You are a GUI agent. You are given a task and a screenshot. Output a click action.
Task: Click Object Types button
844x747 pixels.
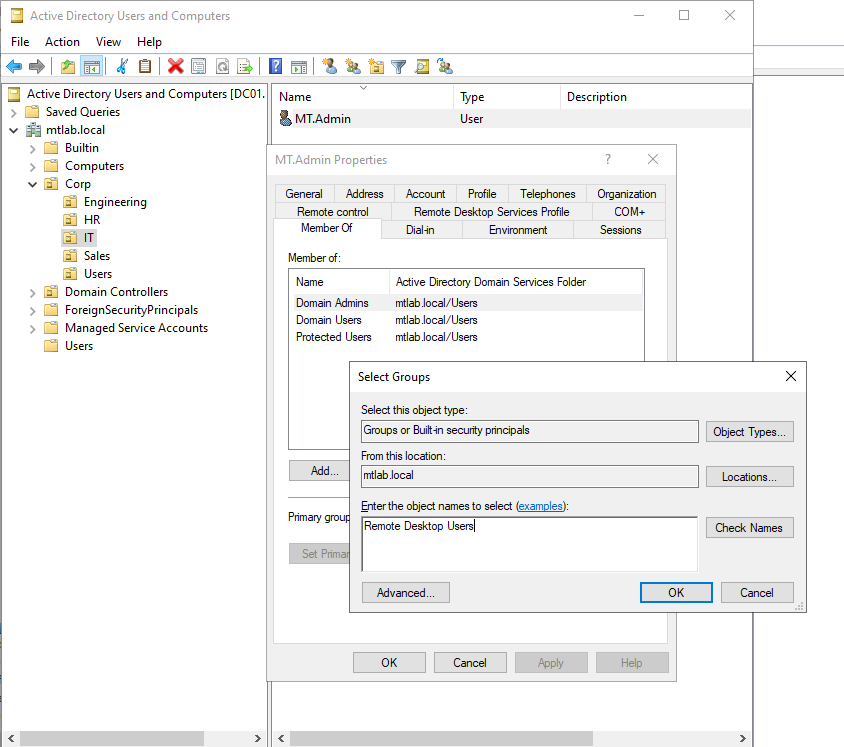(x=749, y=432)
